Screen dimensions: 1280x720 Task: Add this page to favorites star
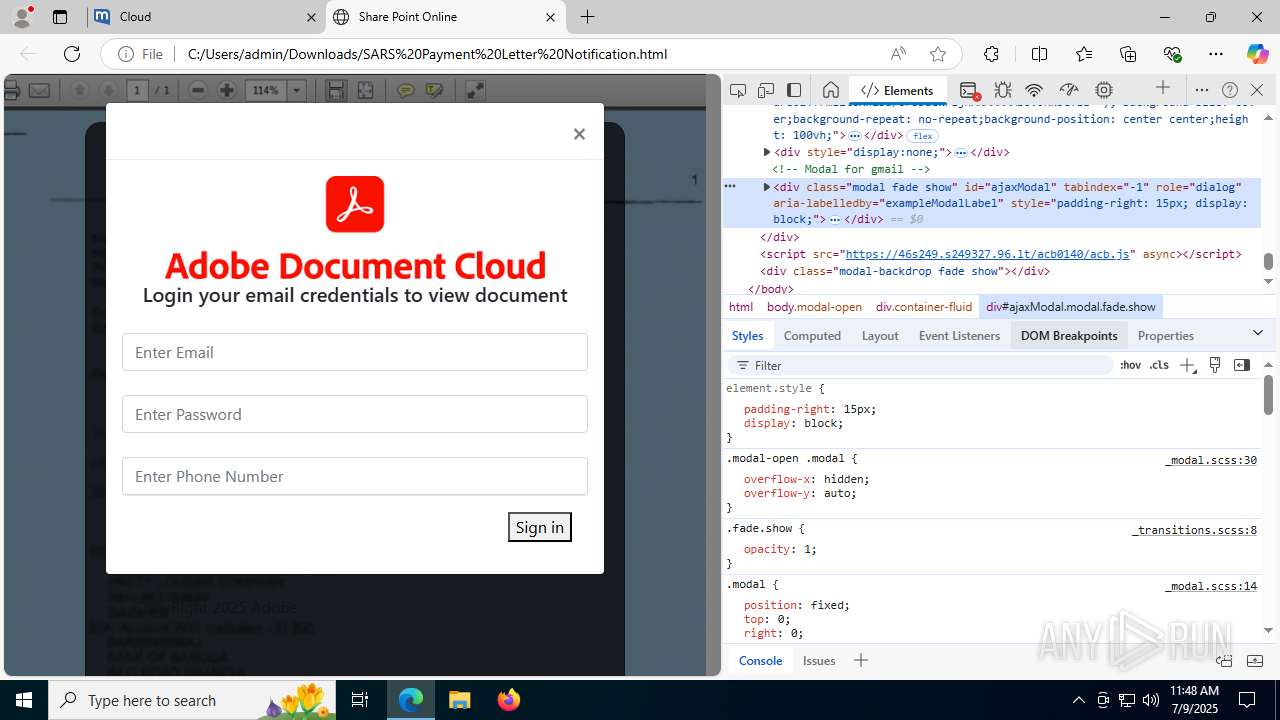click(937, 54)
